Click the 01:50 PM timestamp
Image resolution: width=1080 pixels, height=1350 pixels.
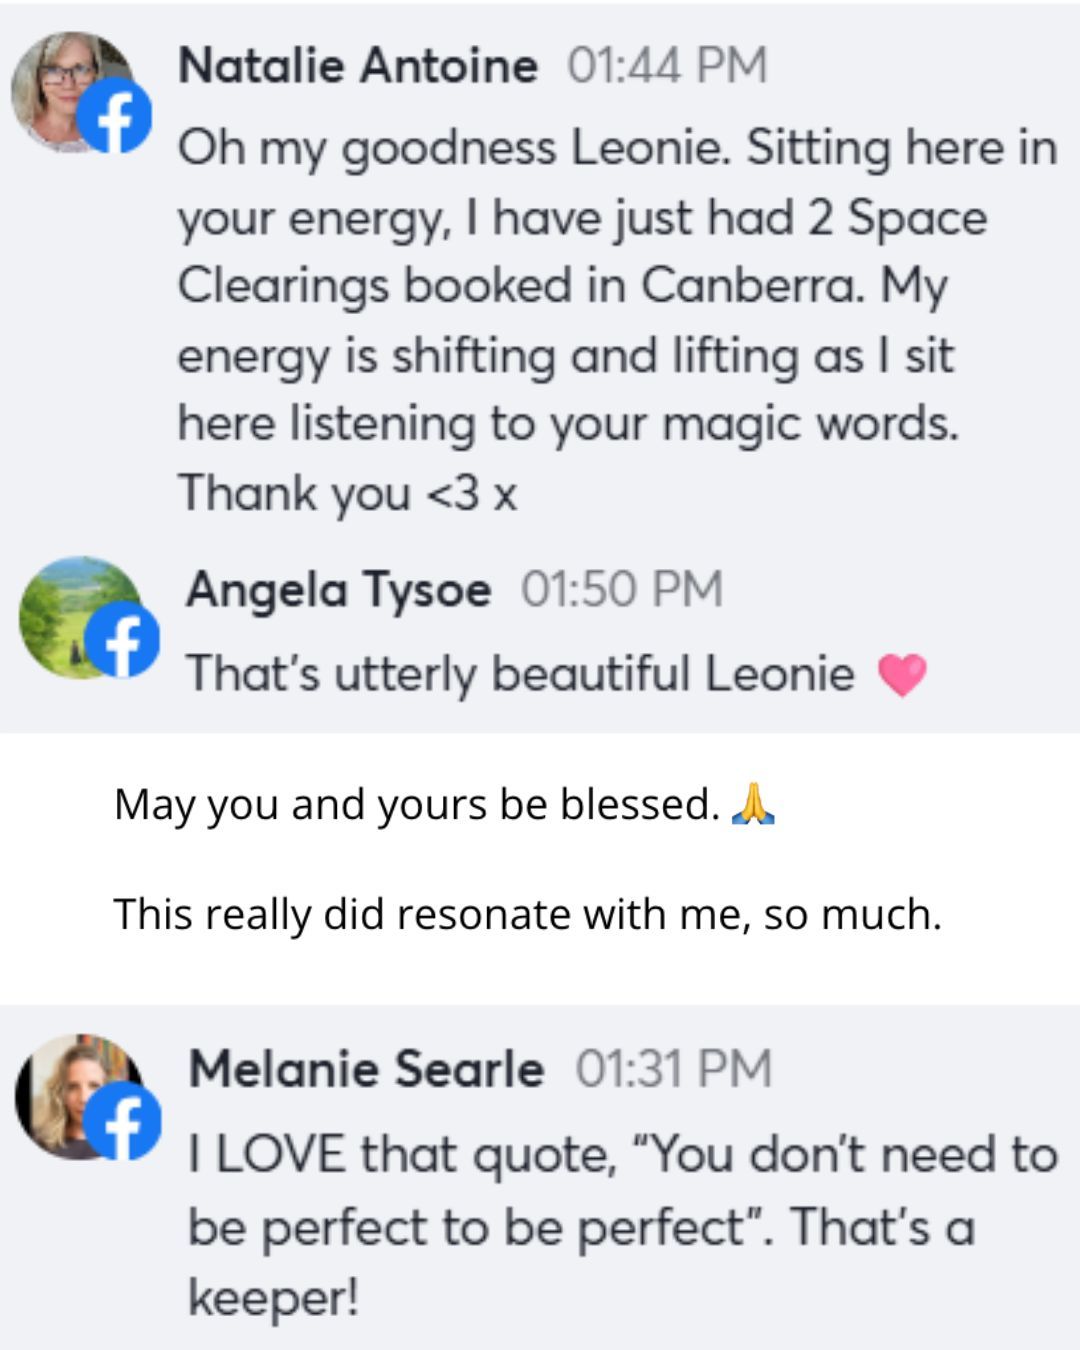click(x=621, y=589)
